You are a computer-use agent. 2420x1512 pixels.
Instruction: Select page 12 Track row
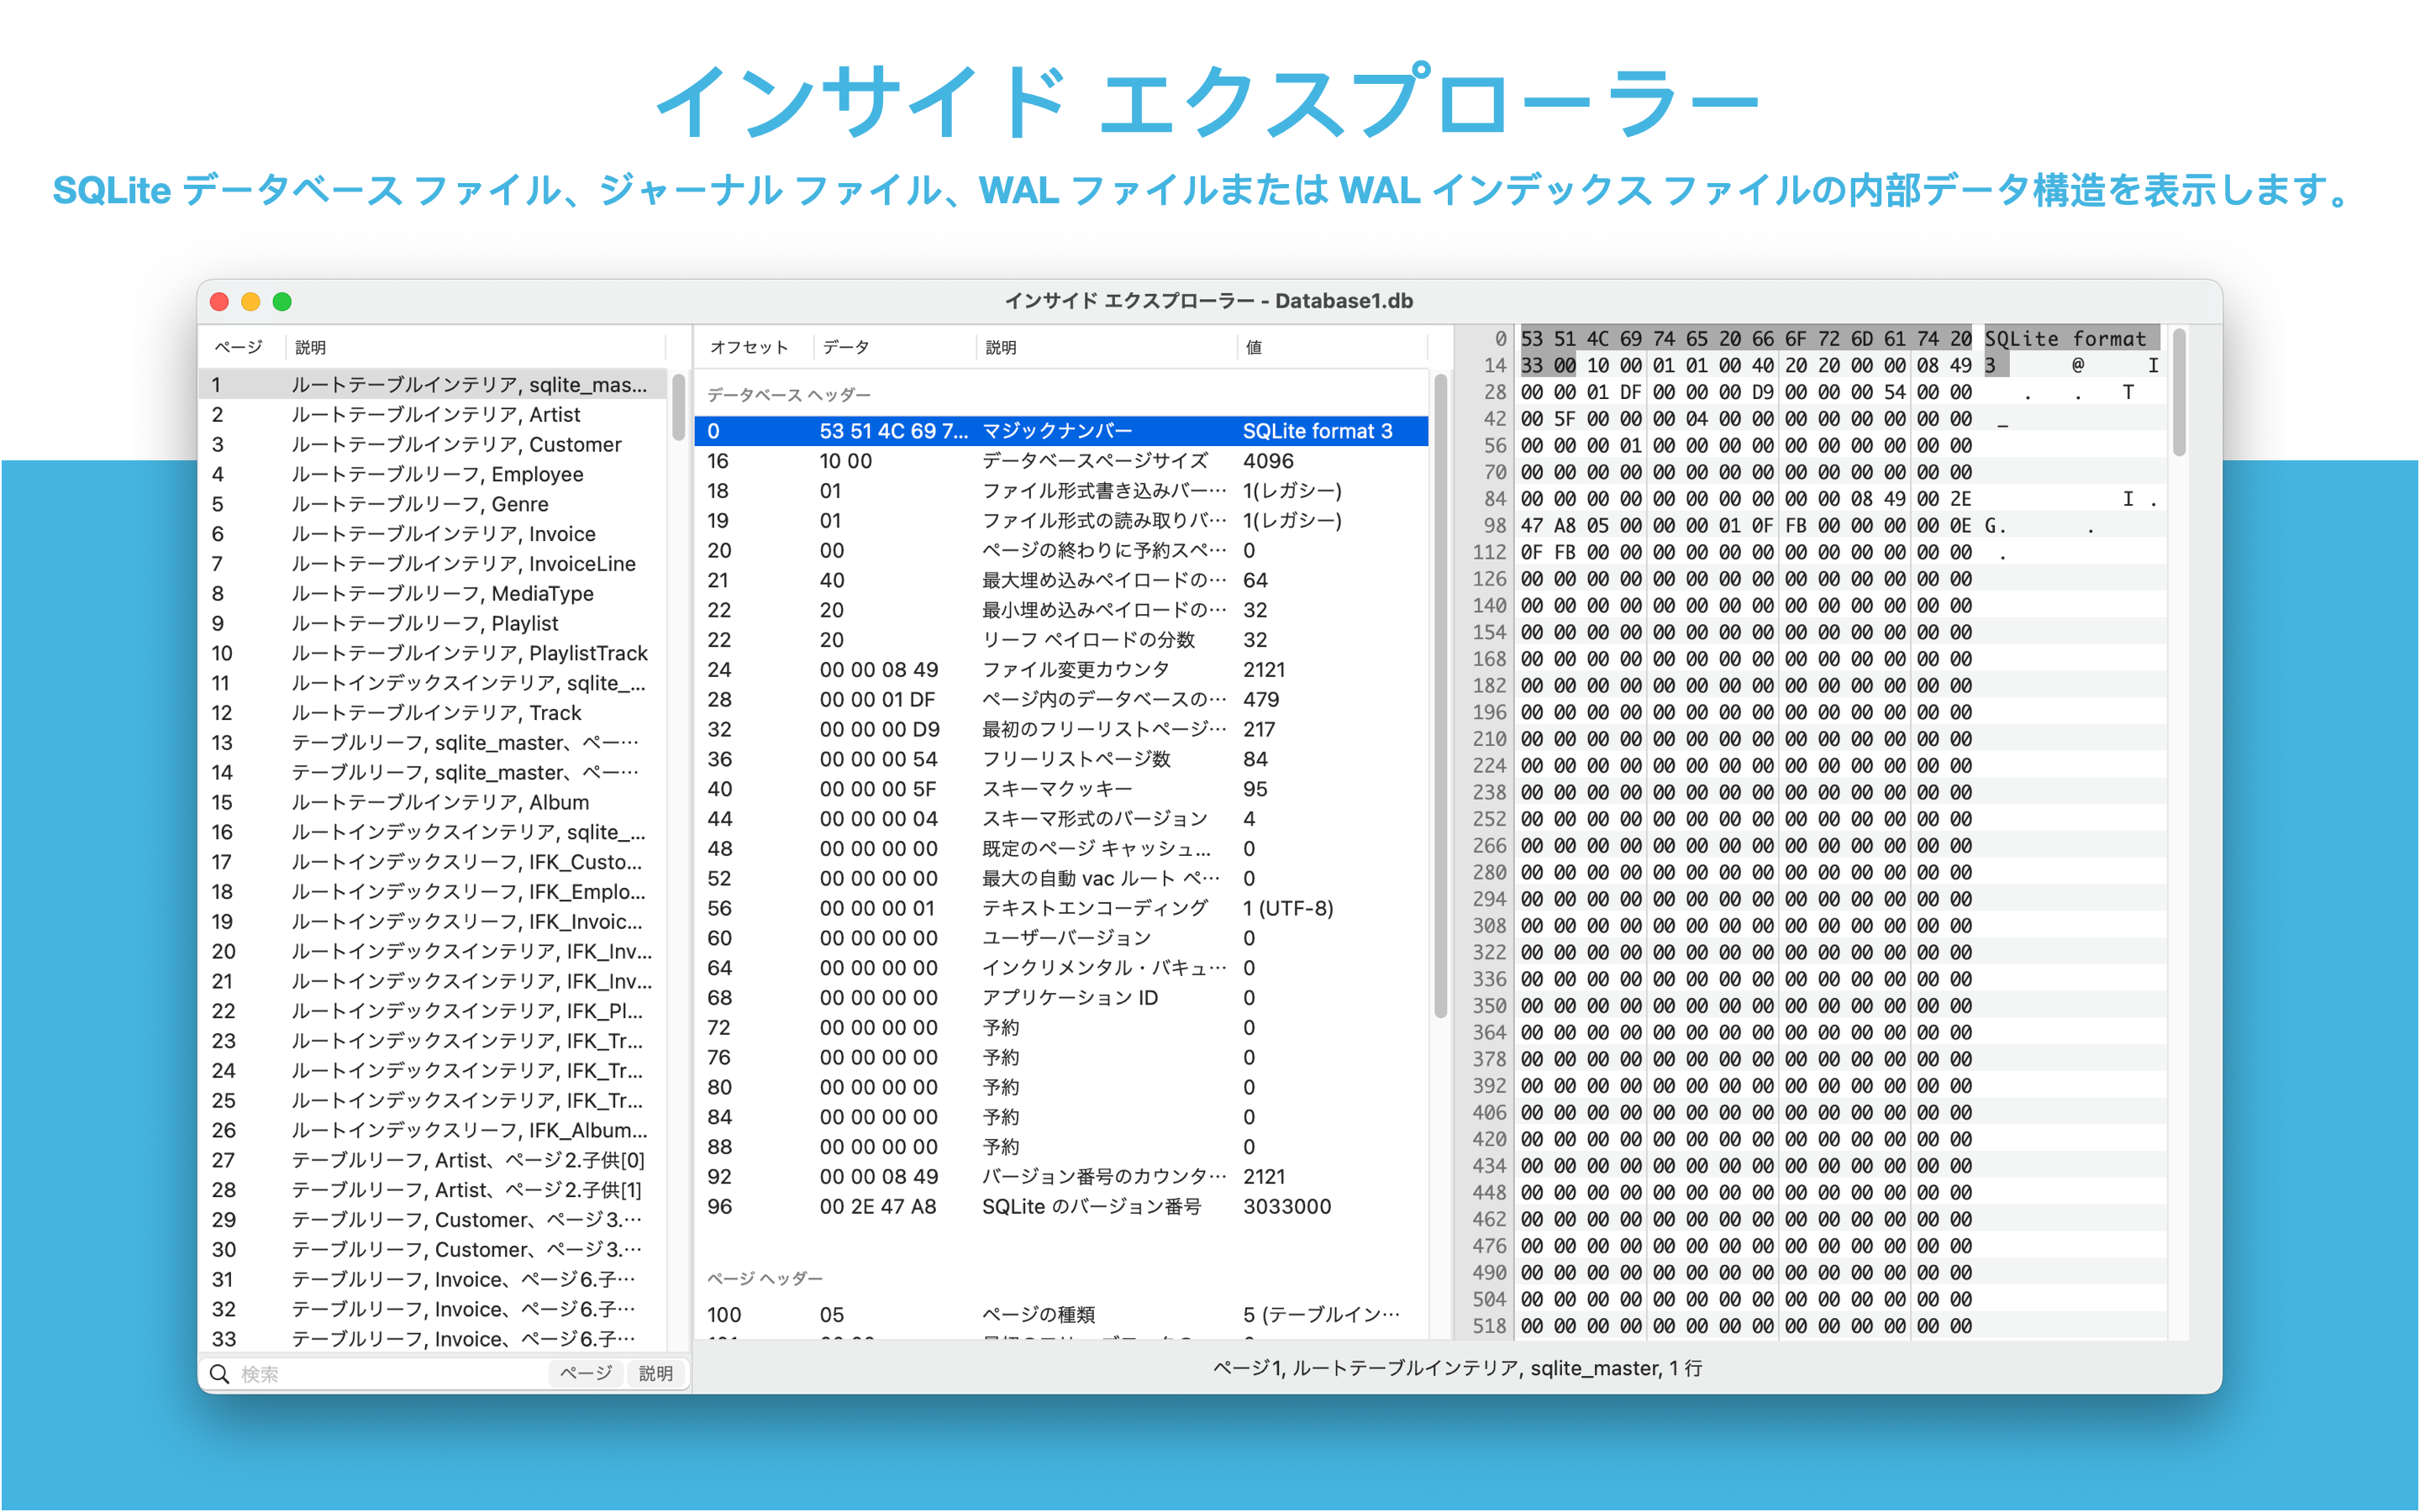[x=435, y=713]
